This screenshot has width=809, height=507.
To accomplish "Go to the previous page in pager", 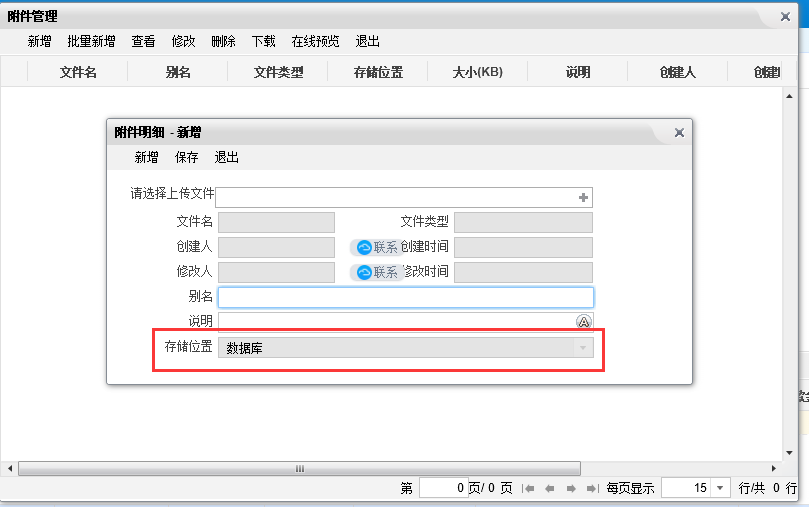I will pyautogui.click(x=549, y=488).
